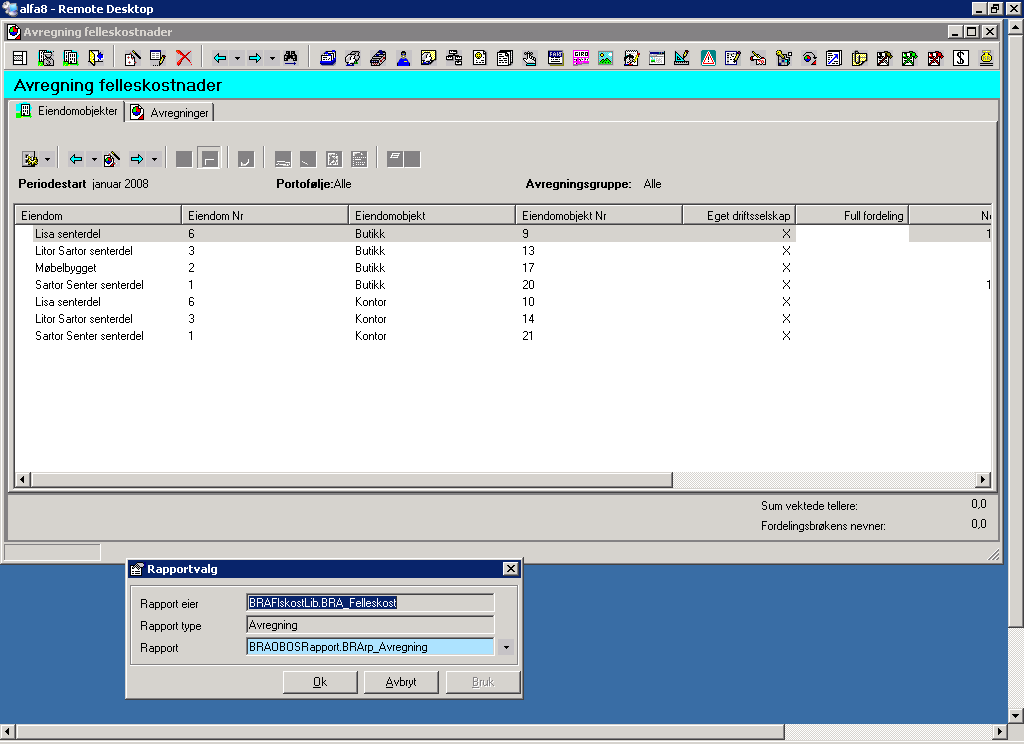Close the Rapportvalg dialog
This screenshot has width=1024, height=744.
point(511,569)
